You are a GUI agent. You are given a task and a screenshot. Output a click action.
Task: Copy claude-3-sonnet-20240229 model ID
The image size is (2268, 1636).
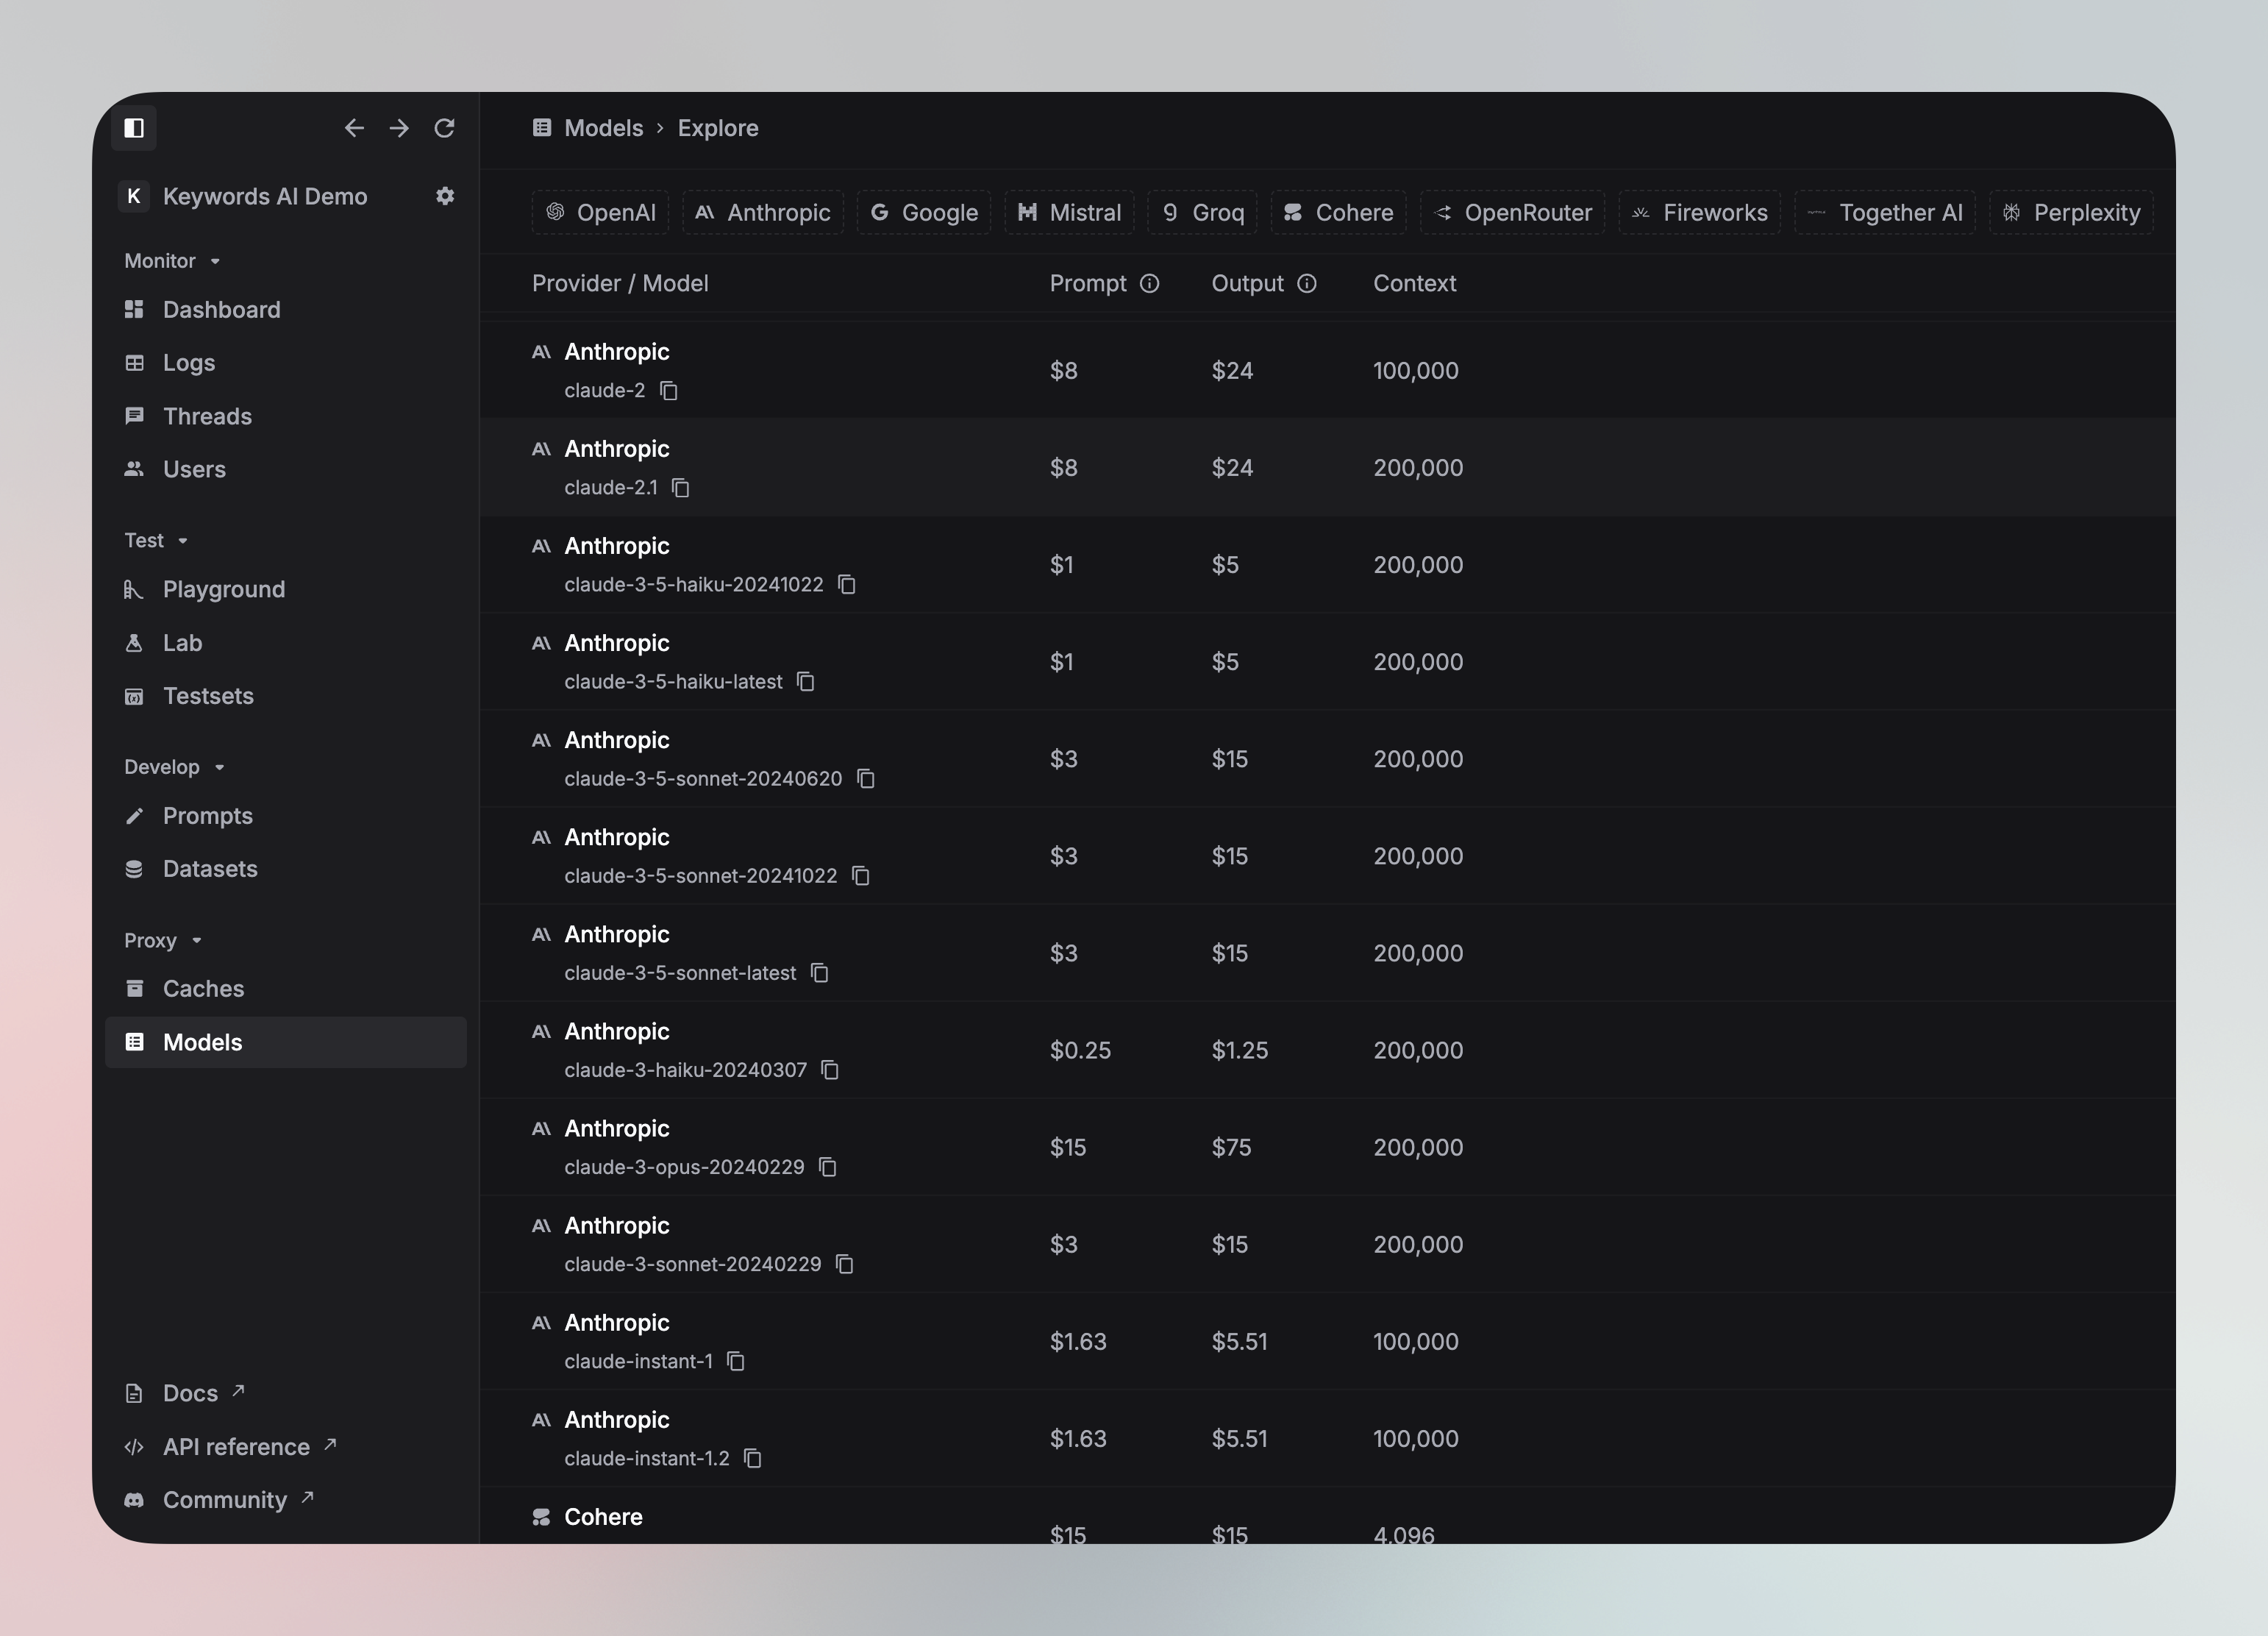click(x=845, y=1264)
